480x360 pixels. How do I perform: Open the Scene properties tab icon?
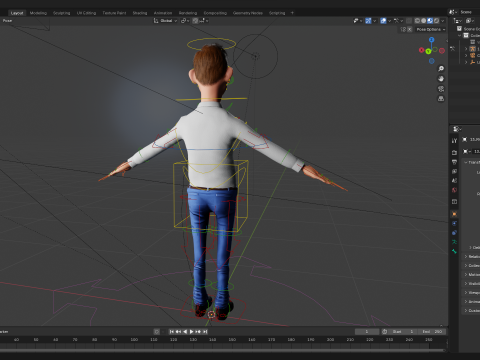pos(454,181)
